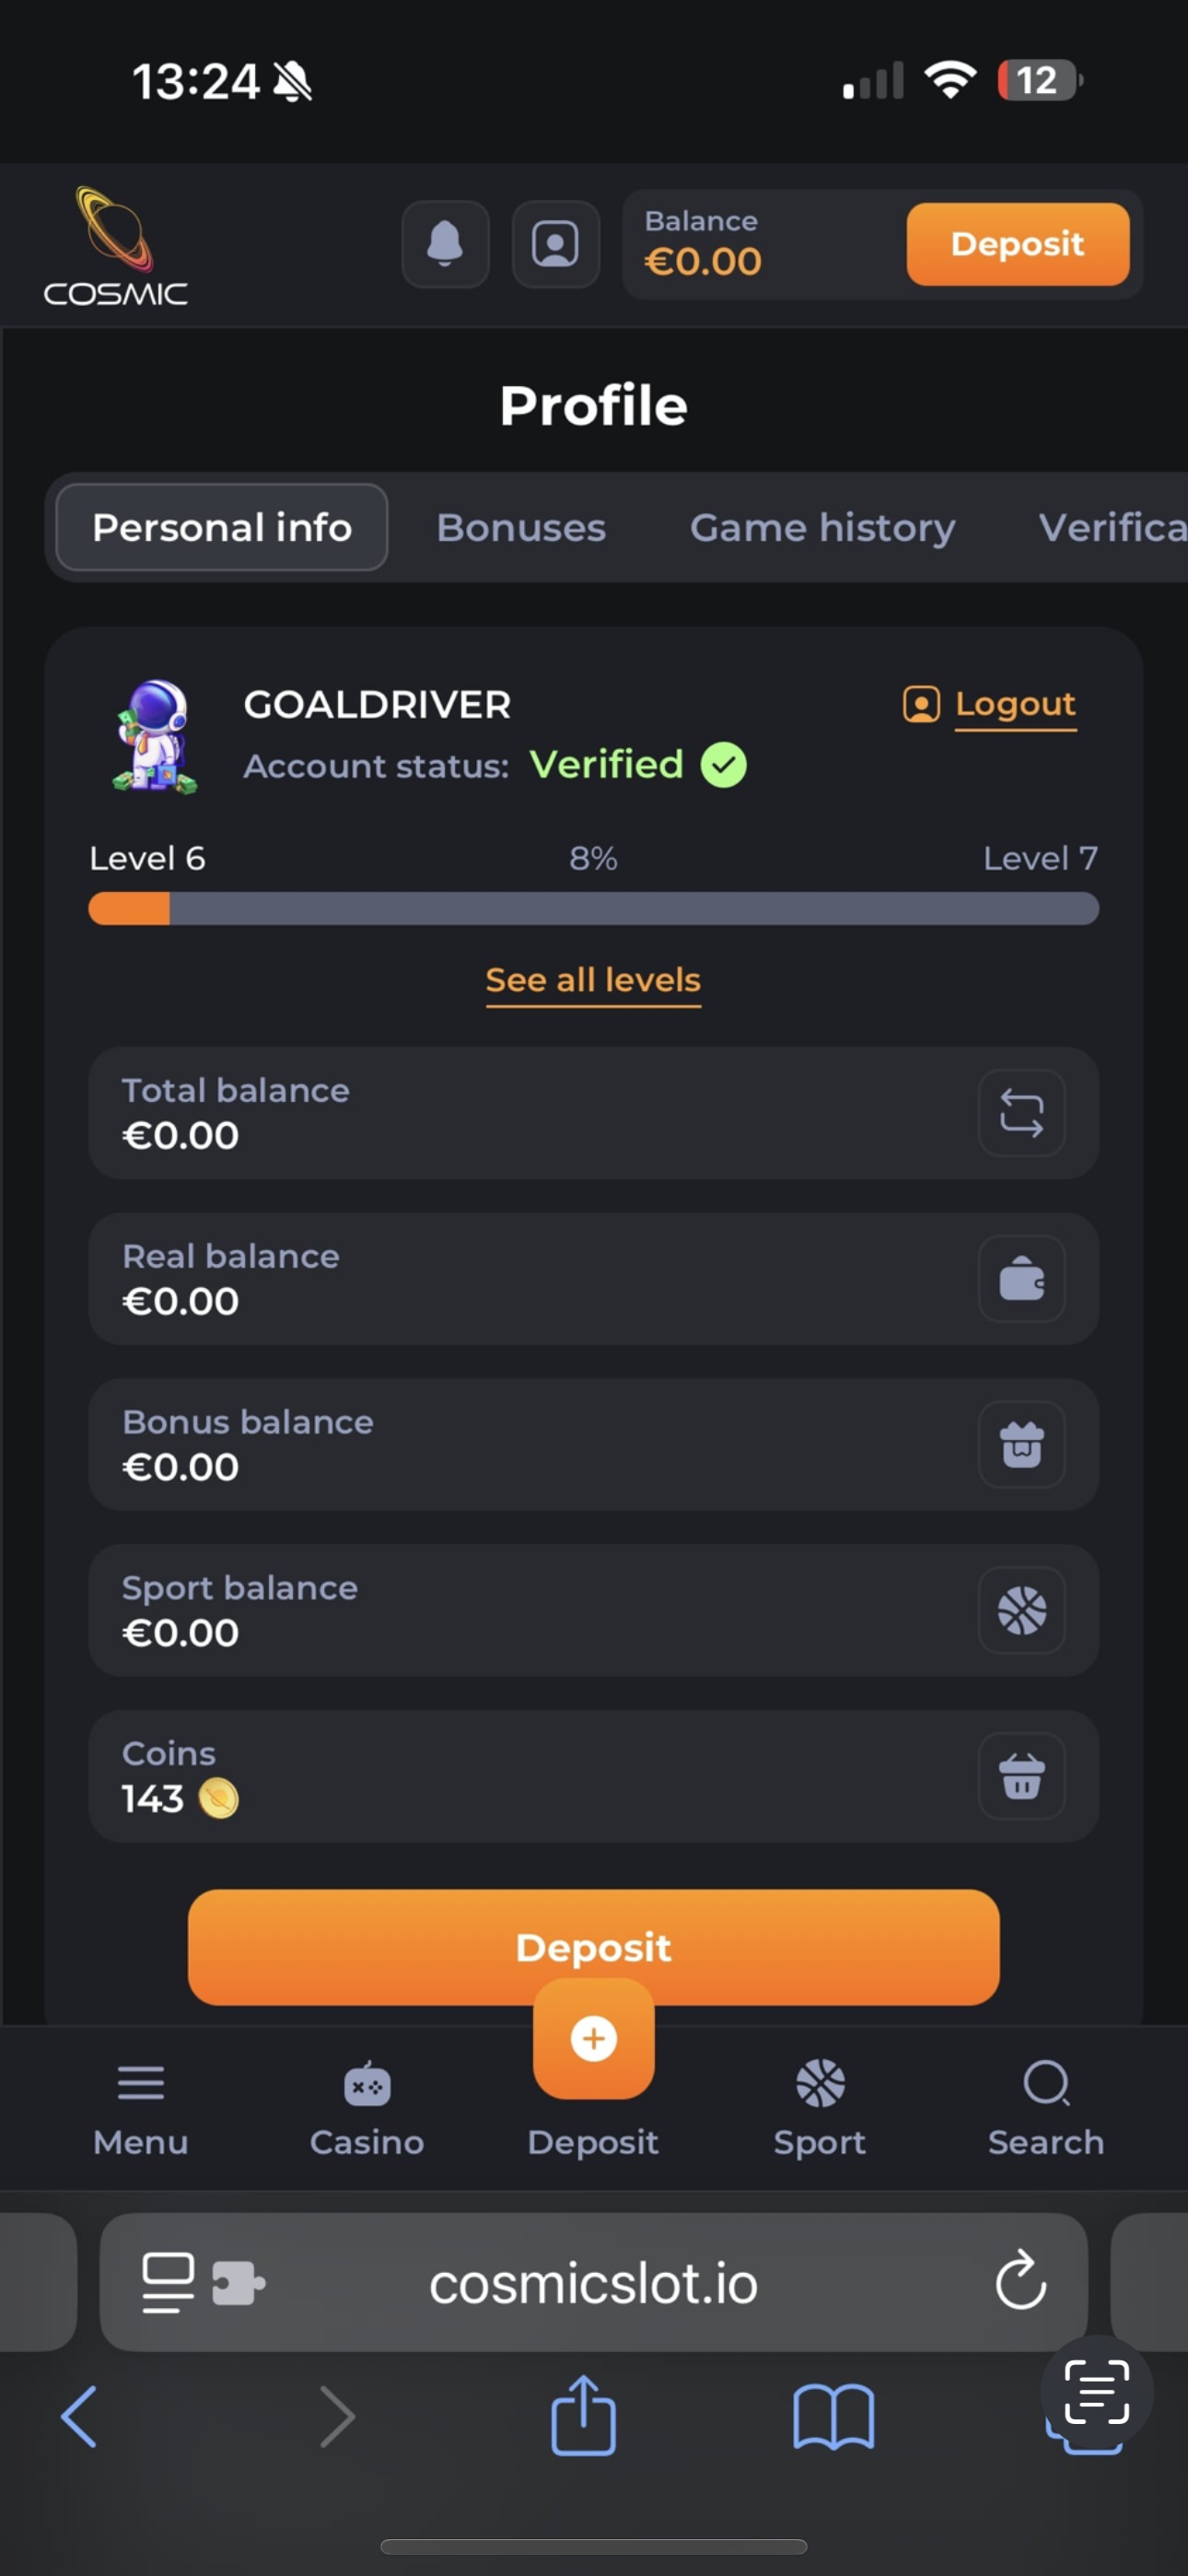Open the Coins shop basket icon
Image resolution: width=1188 pixels, height=2576 pixels.
1021,1777
